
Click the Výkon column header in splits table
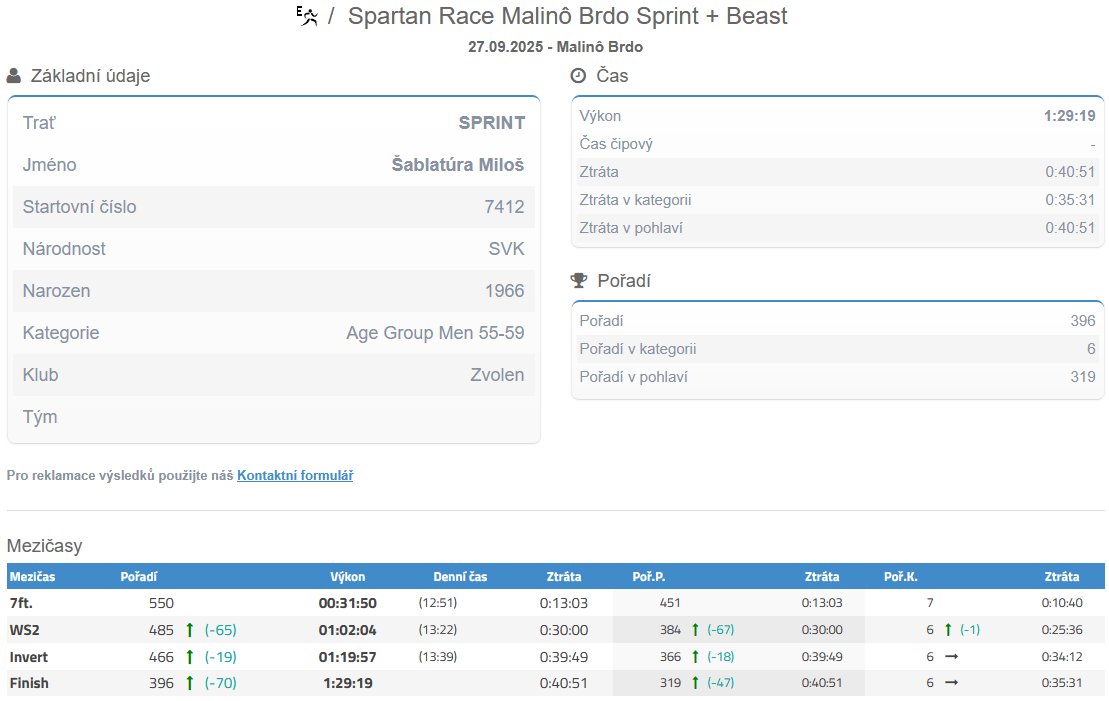[x=348, y=577]
